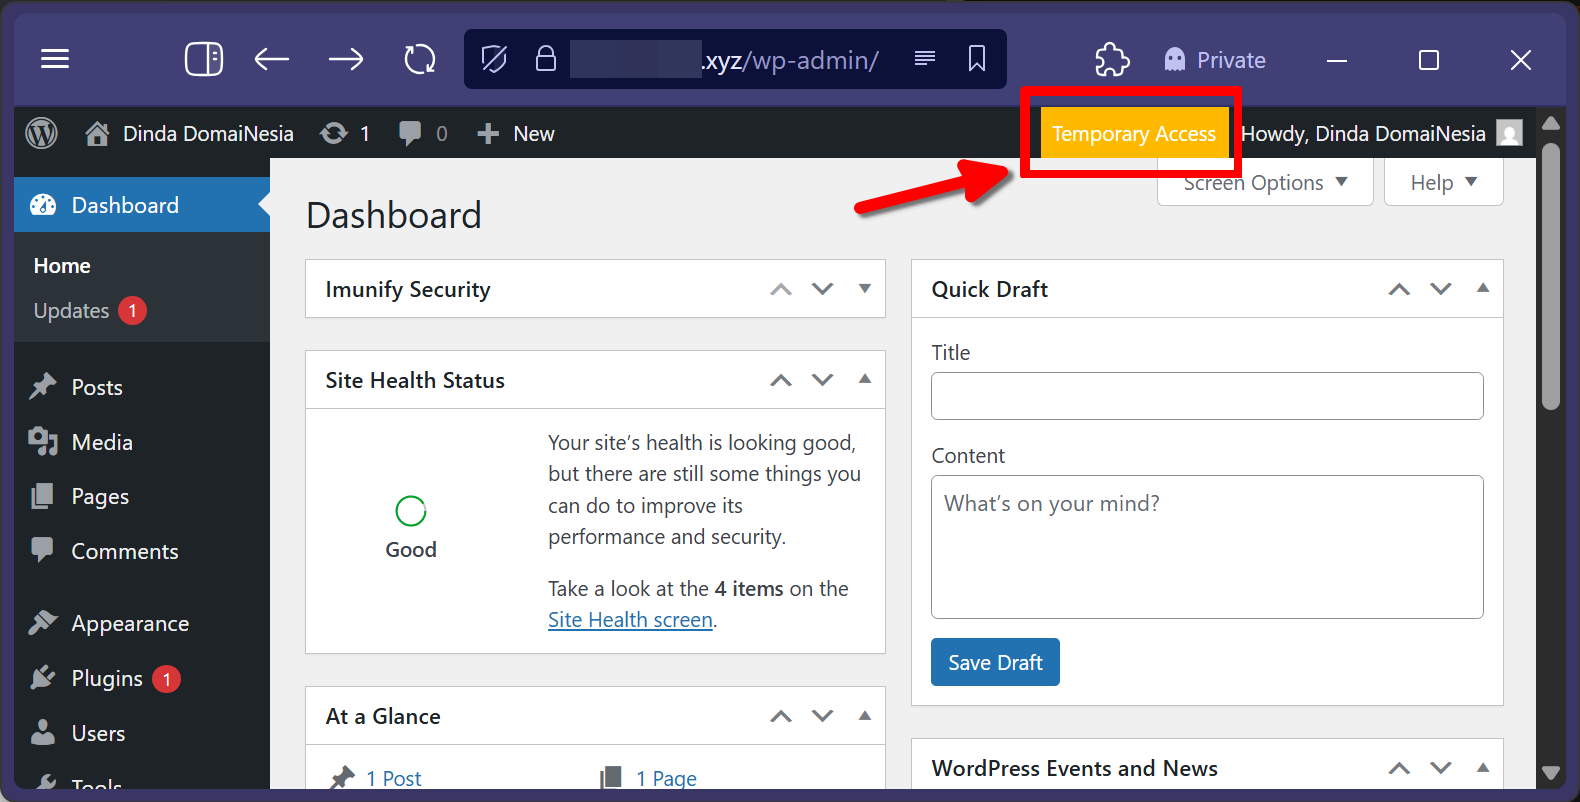The image size is (1580, 802).
Task: Focus the What's on your mind textarea
Action: point(1207,547)
